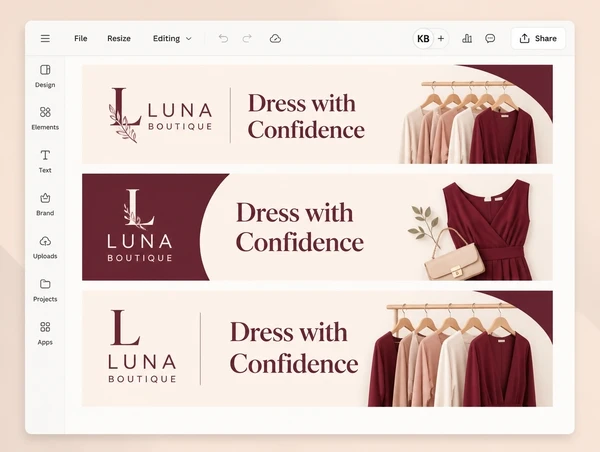Click the Share button
Image resolution: width=600 pixels, height=452 pixels.
point(538,38)
